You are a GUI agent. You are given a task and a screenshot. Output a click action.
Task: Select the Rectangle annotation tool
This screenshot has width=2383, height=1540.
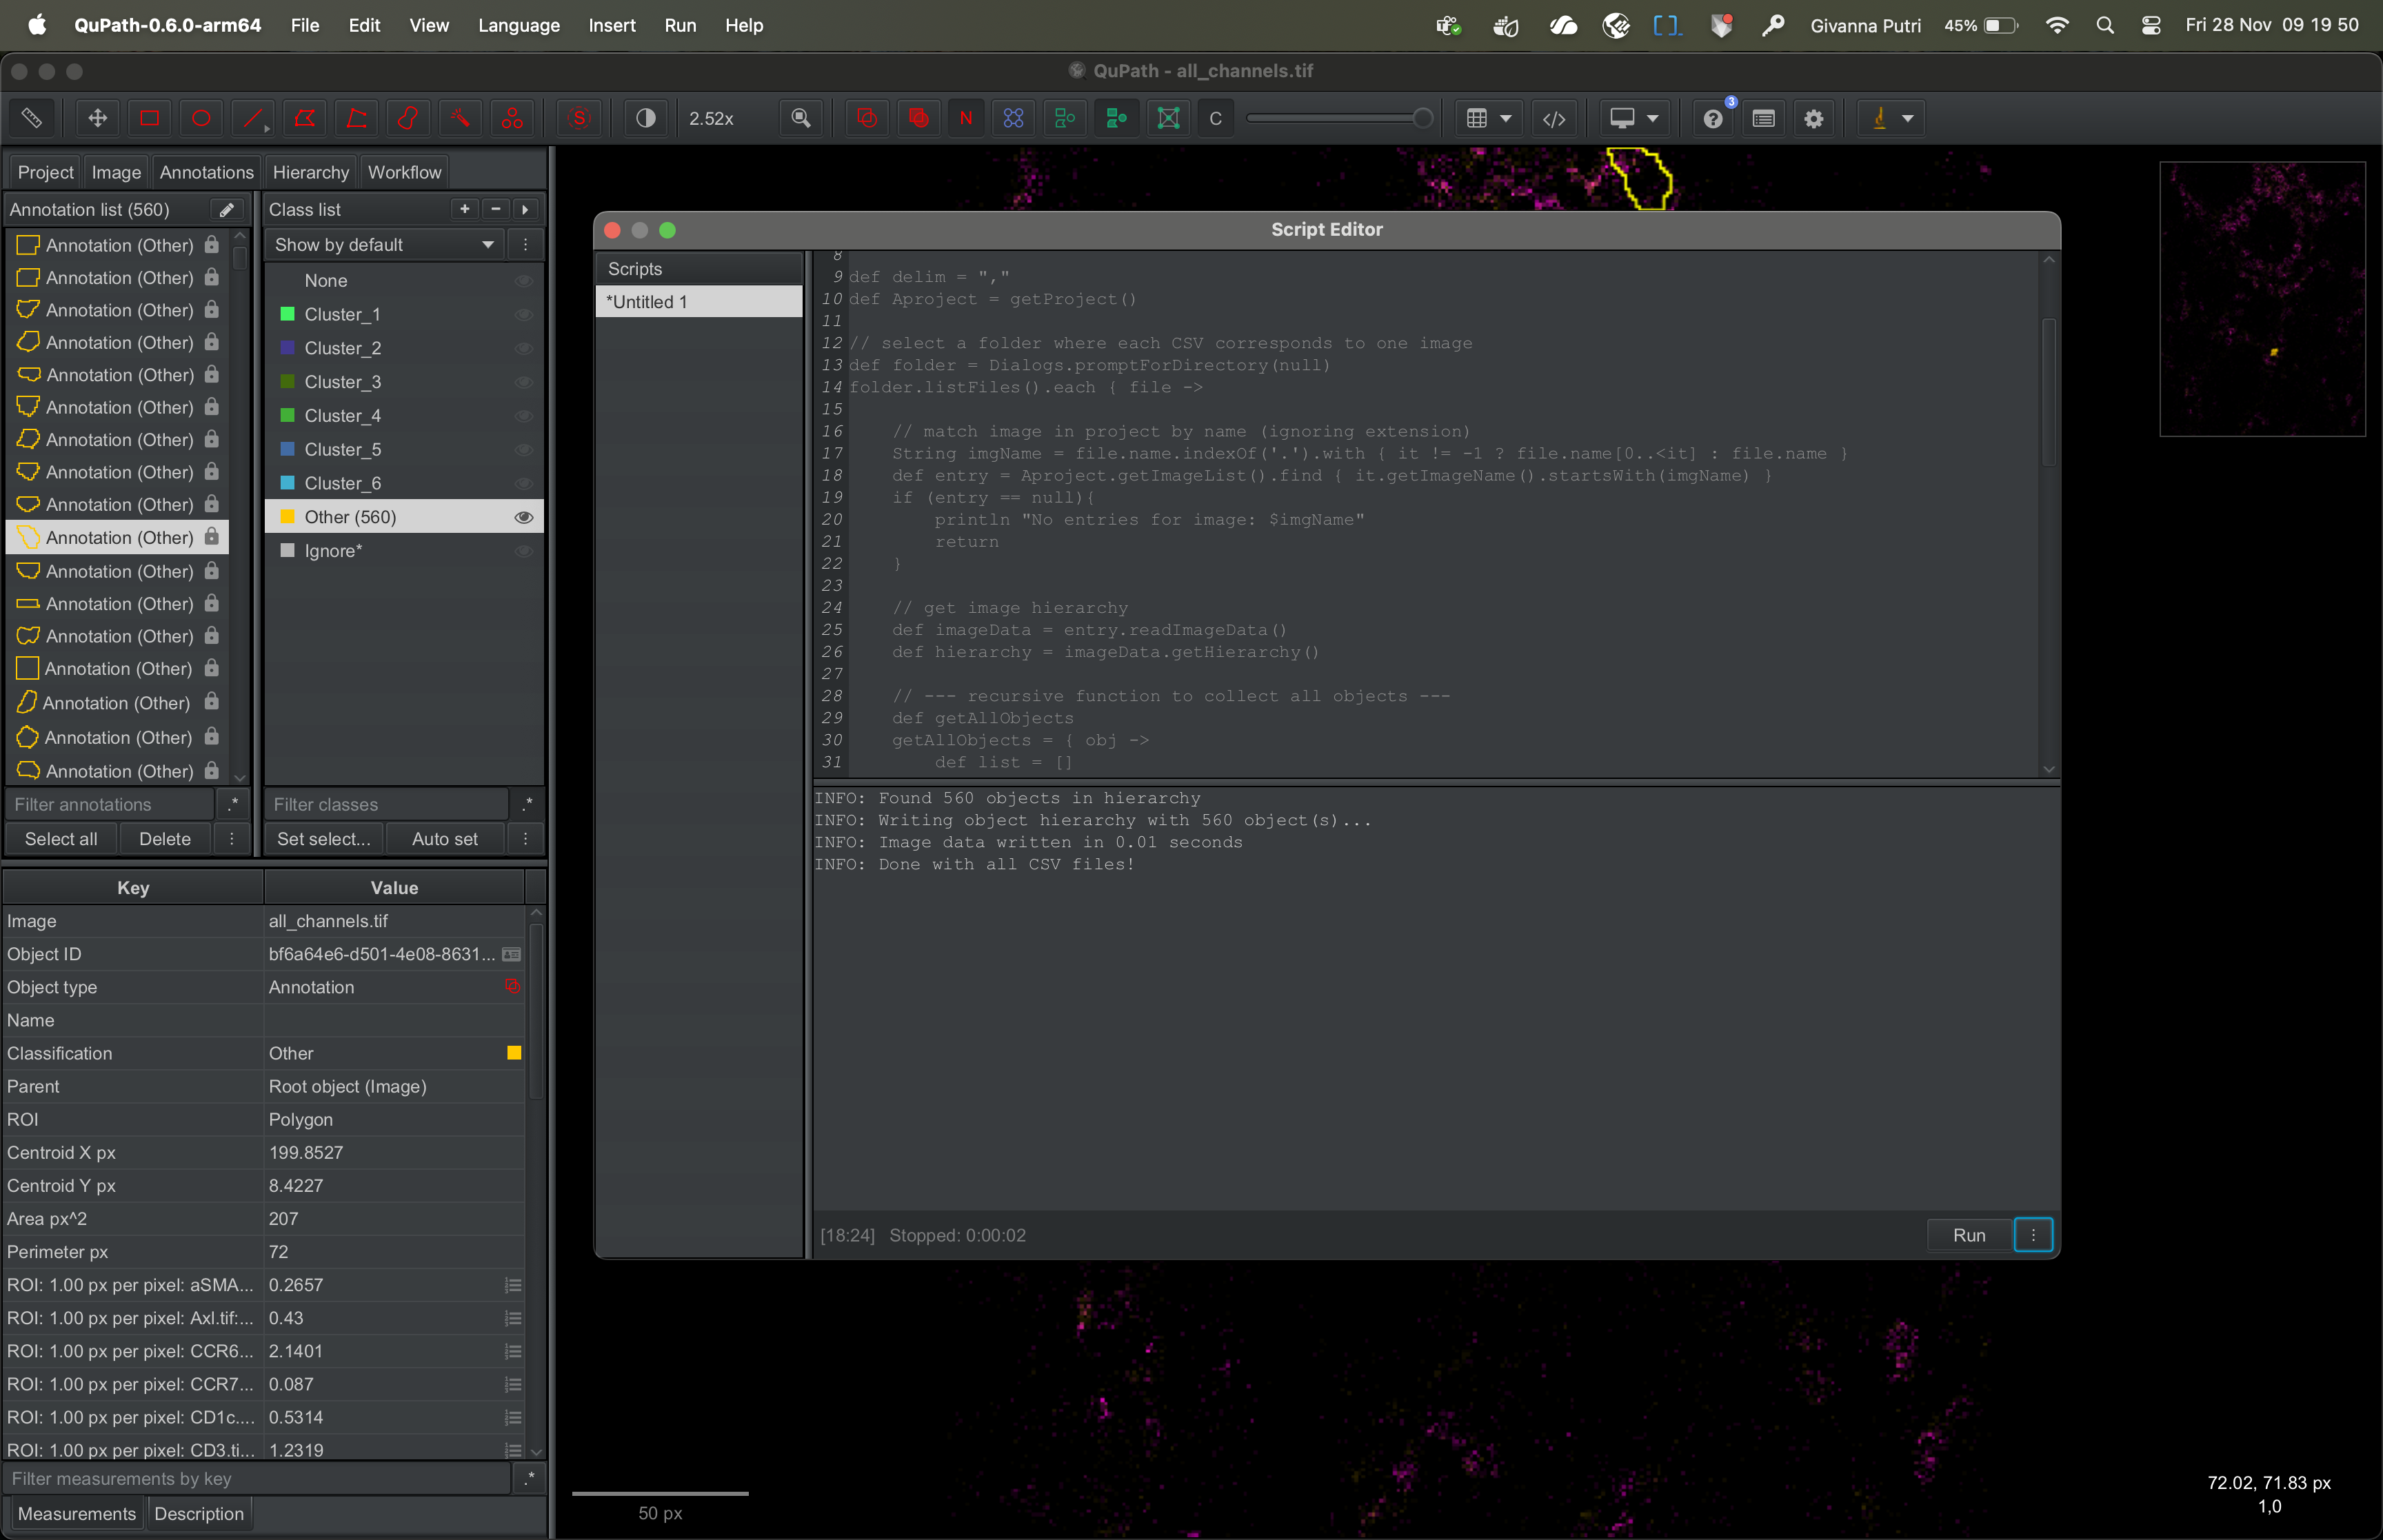[149, 118]
